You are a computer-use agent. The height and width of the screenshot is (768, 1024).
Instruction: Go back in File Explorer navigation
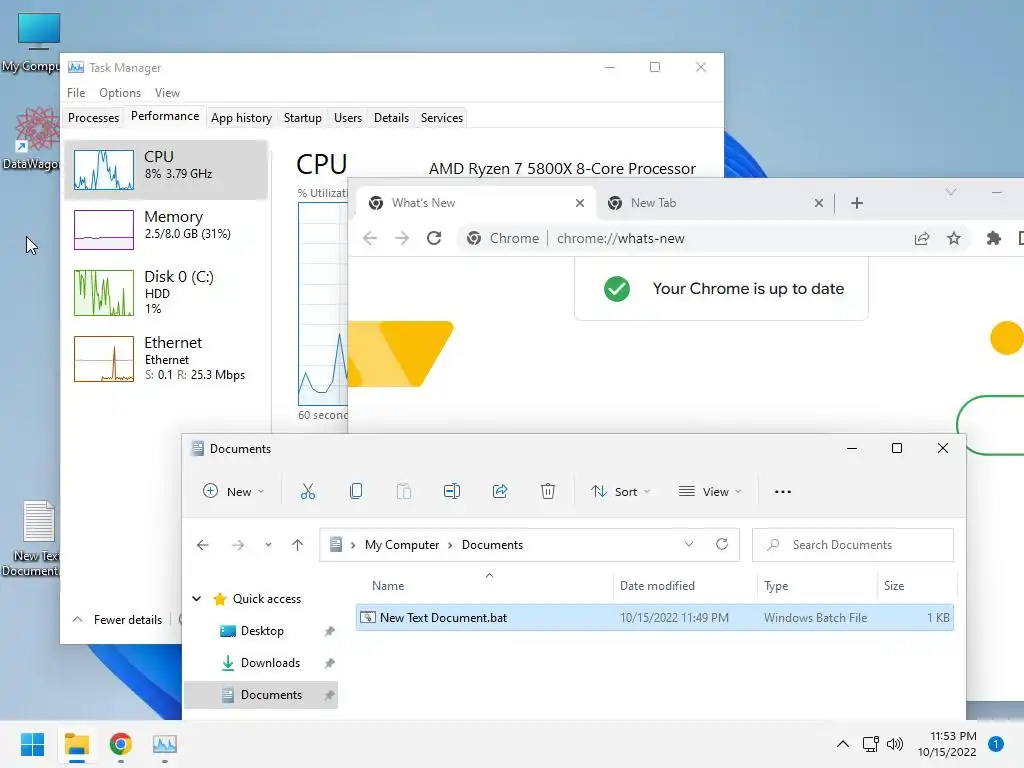click(x=203, y=545)
